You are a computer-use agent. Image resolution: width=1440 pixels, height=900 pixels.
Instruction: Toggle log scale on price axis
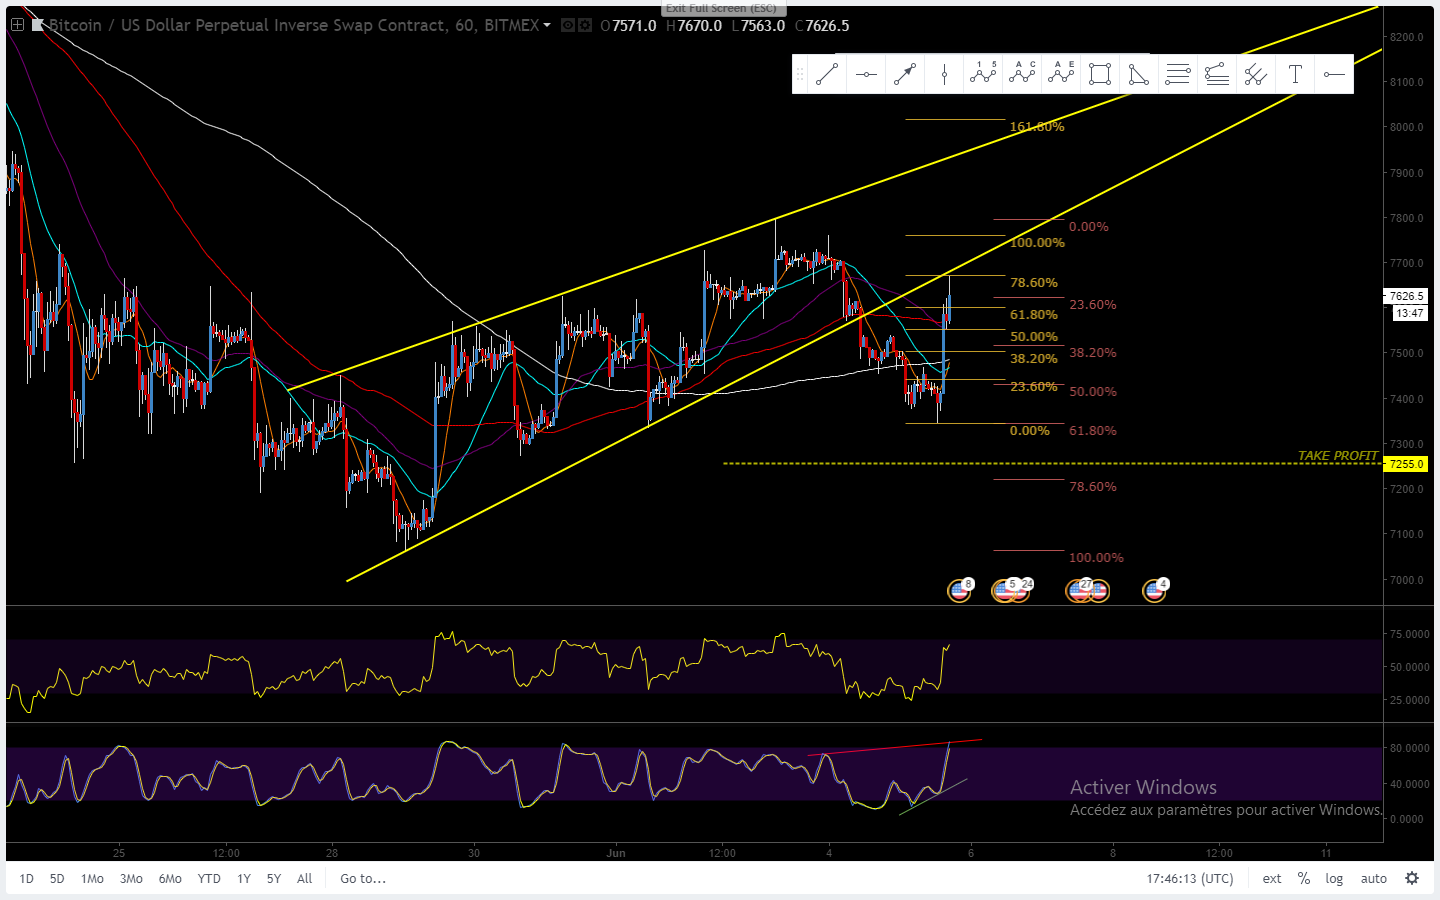[1334, 879]
